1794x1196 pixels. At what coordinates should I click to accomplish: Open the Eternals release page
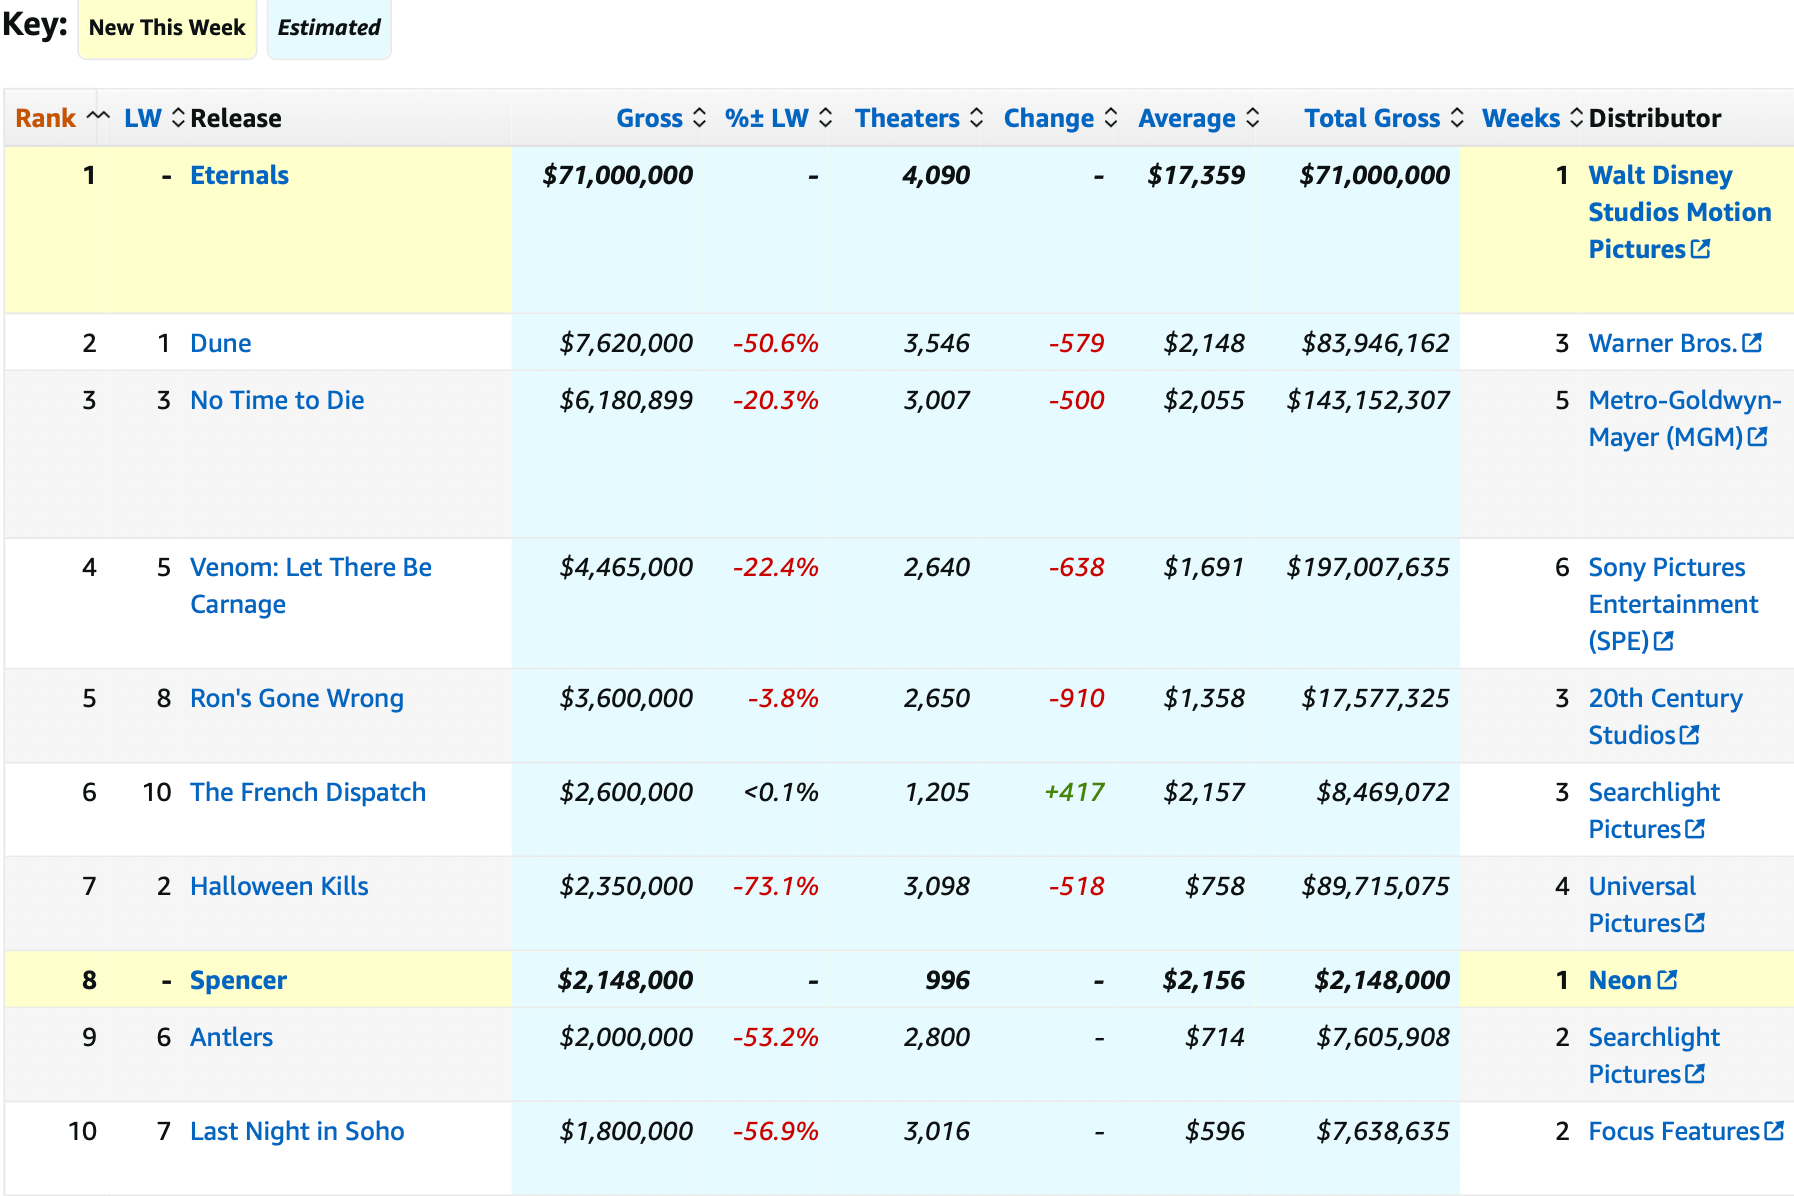pyautogui.click(x=239, y=175)
